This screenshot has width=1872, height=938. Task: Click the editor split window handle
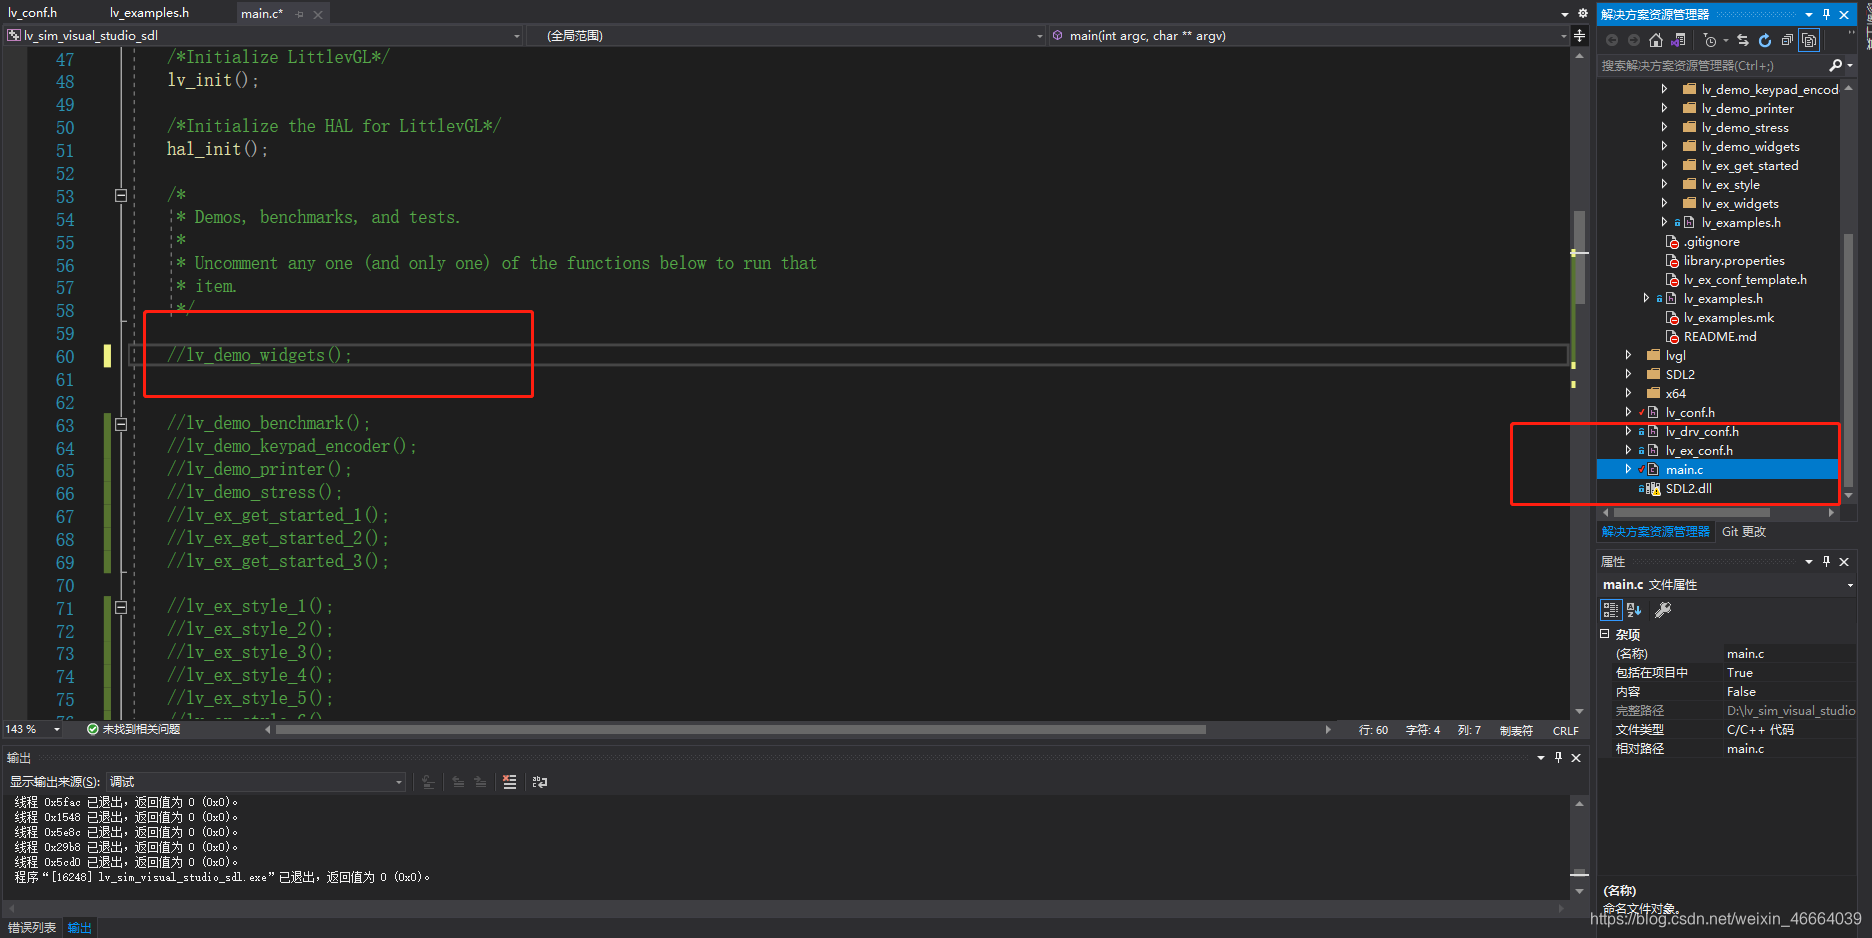(x=1579, y=35)
